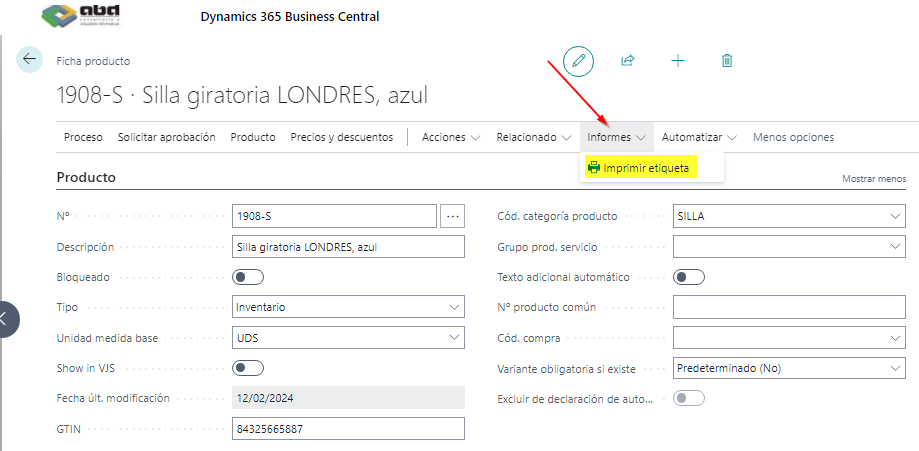The height and width of the screenshot is (451, 919).
Task: Expand the collapsed side panel arrow
Action: click(x=6, y=319)
